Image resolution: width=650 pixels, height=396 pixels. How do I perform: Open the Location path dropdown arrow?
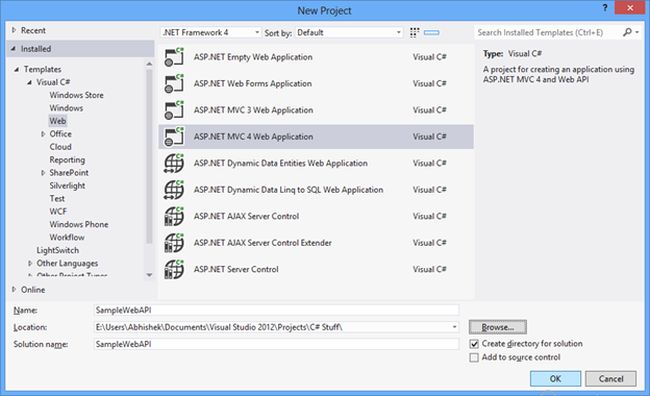[454, 327]
